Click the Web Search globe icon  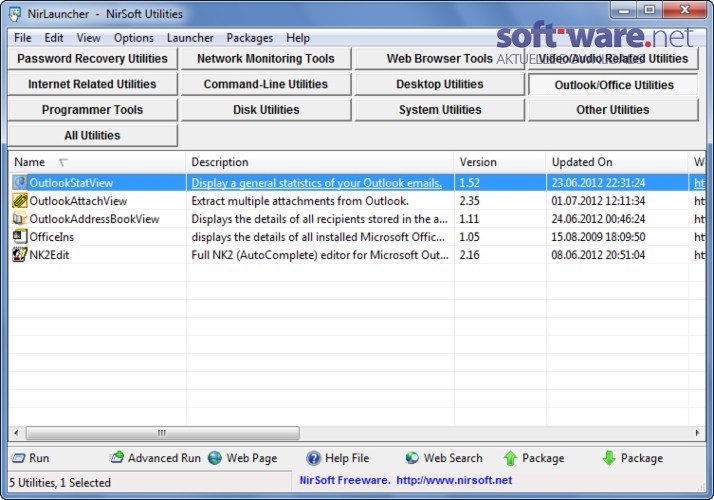click(x=412, y=458)
